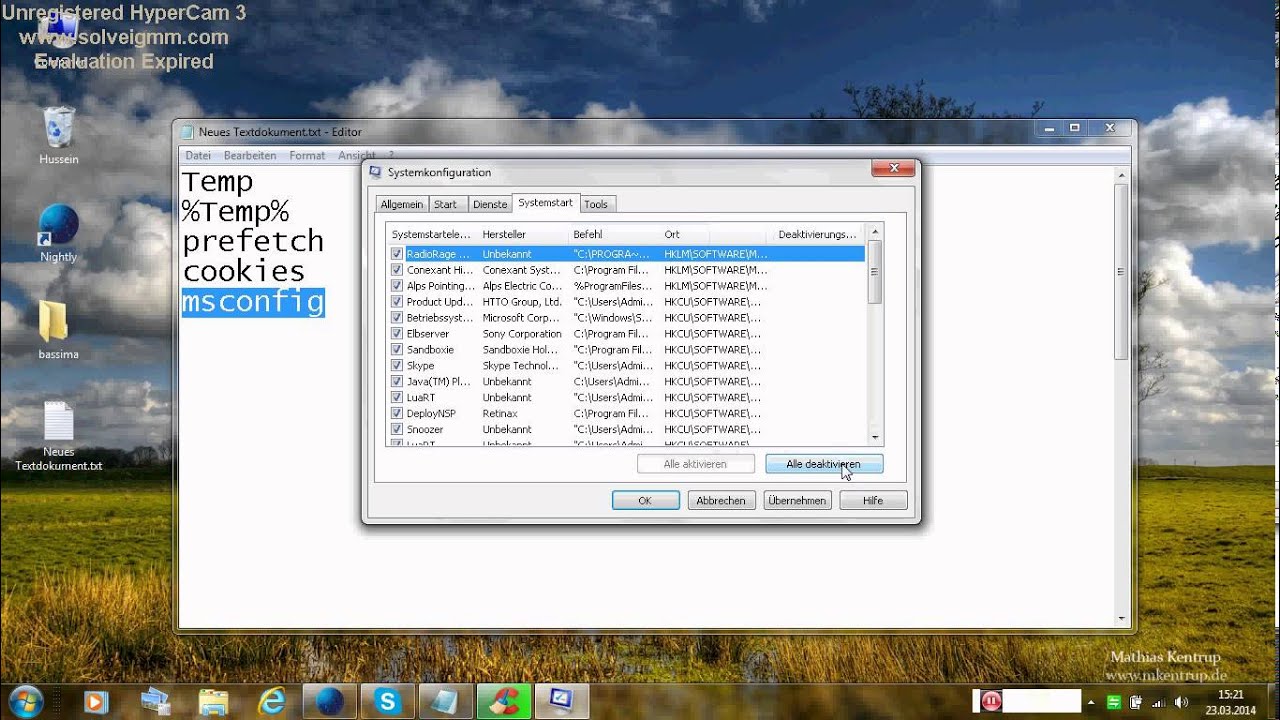Open the Ansicht menu in Editor
This screenshot has height=720, width=1280.
[x=356, y=155]
